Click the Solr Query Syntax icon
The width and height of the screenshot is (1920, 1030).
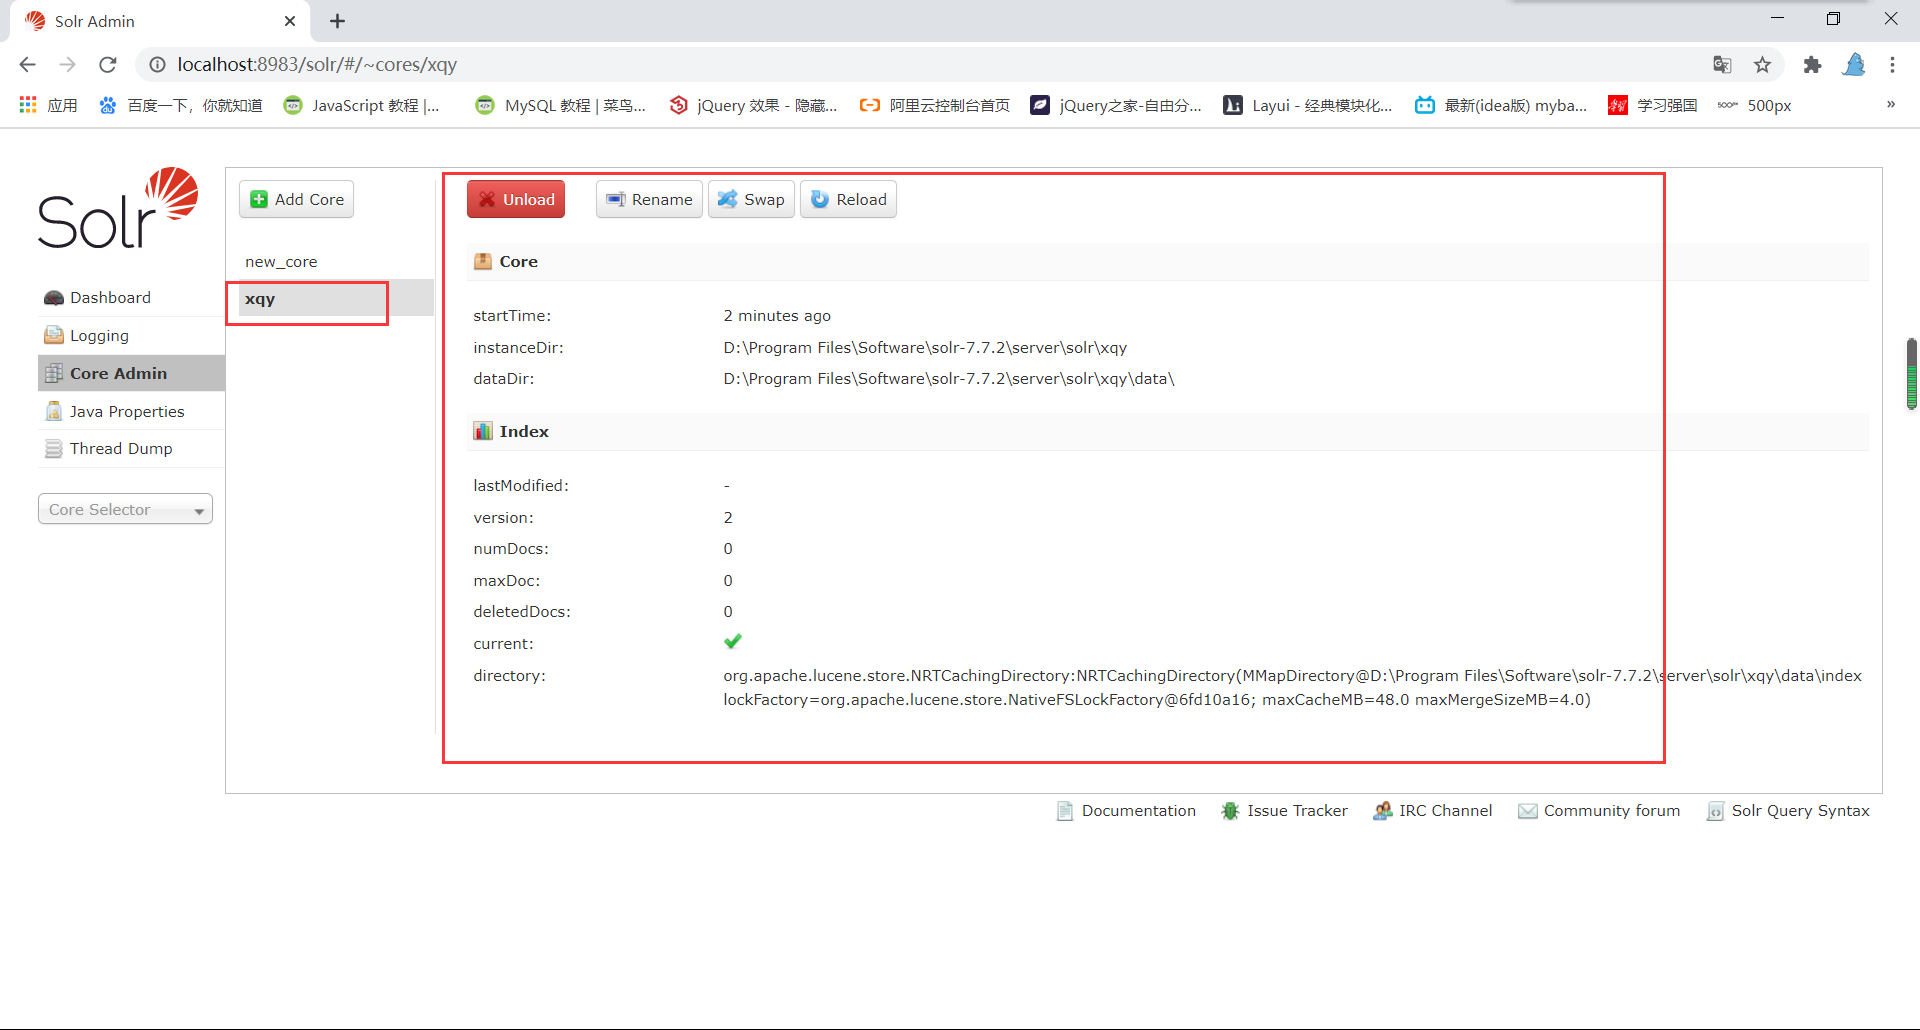[x=1715, y=811]
